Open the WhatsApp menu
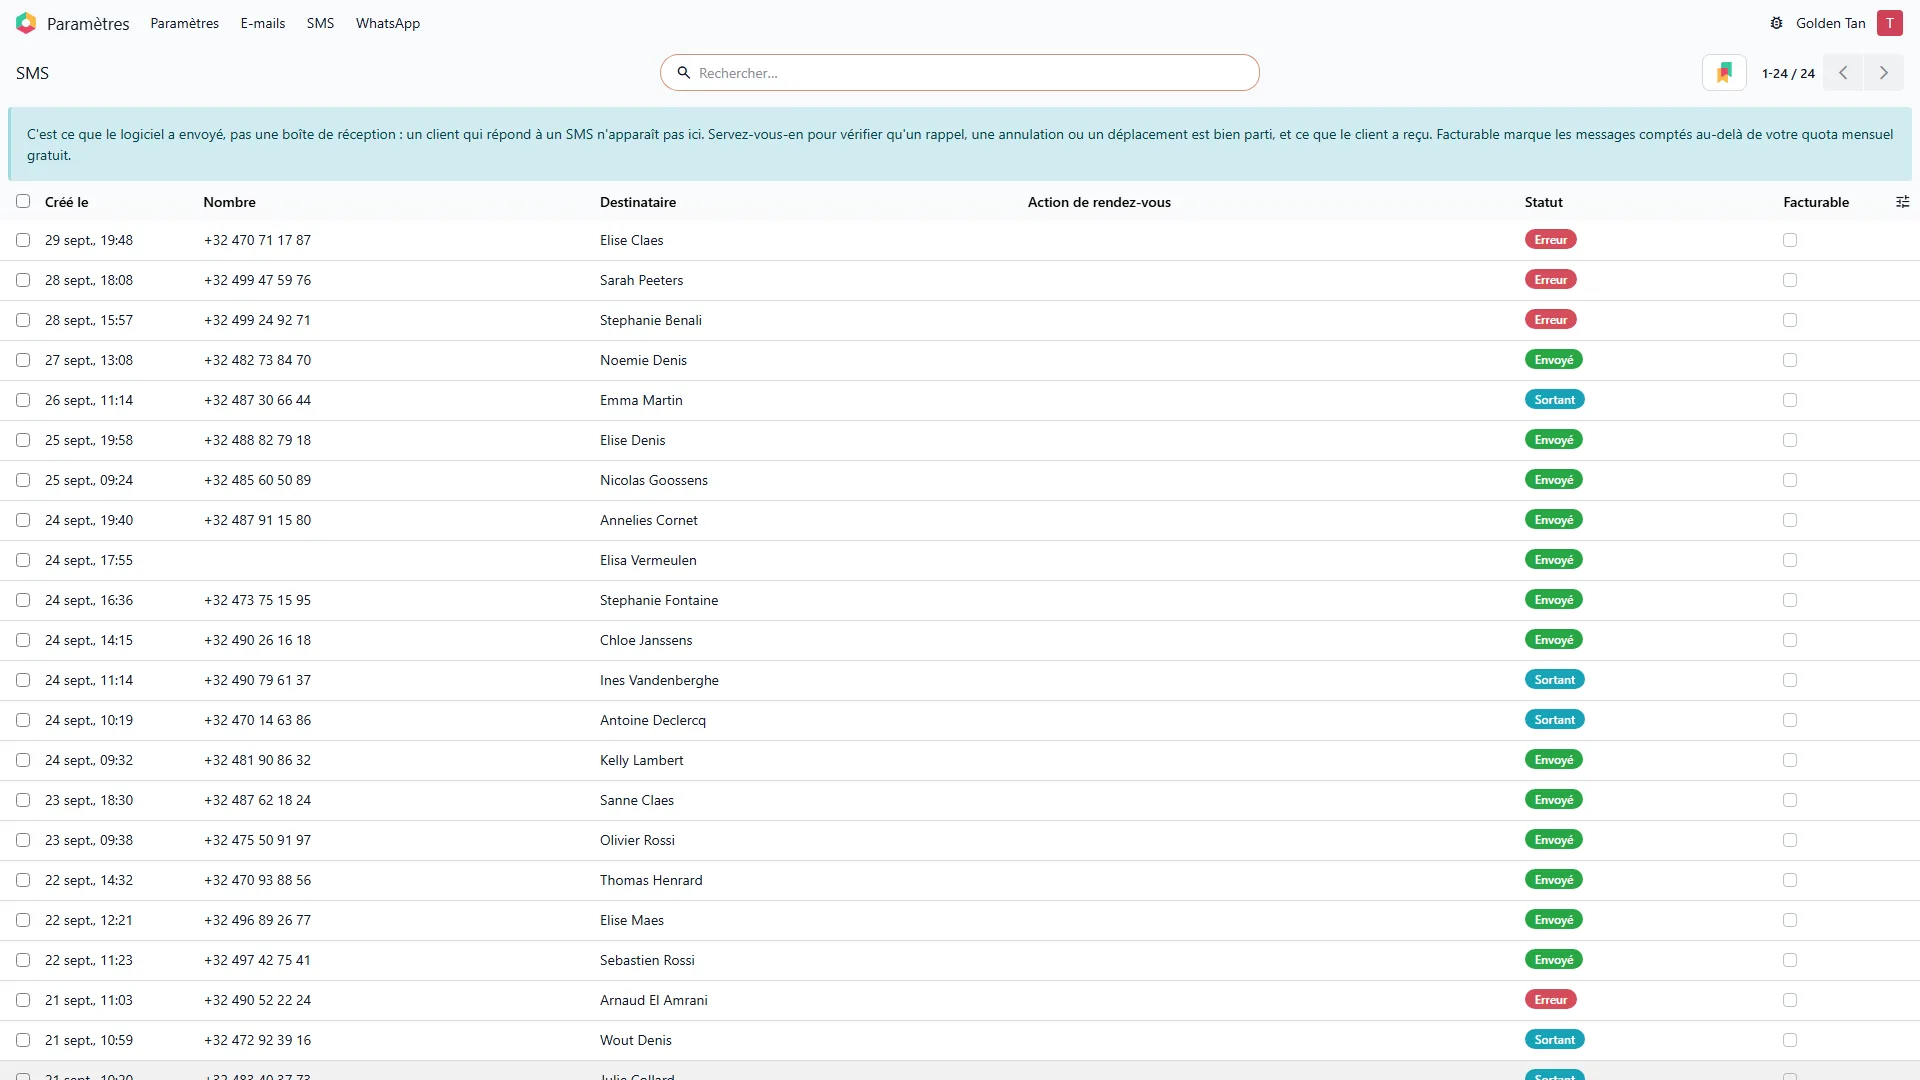The width and height of the screenshot is (1920, 1080). (x=388, y=23)
